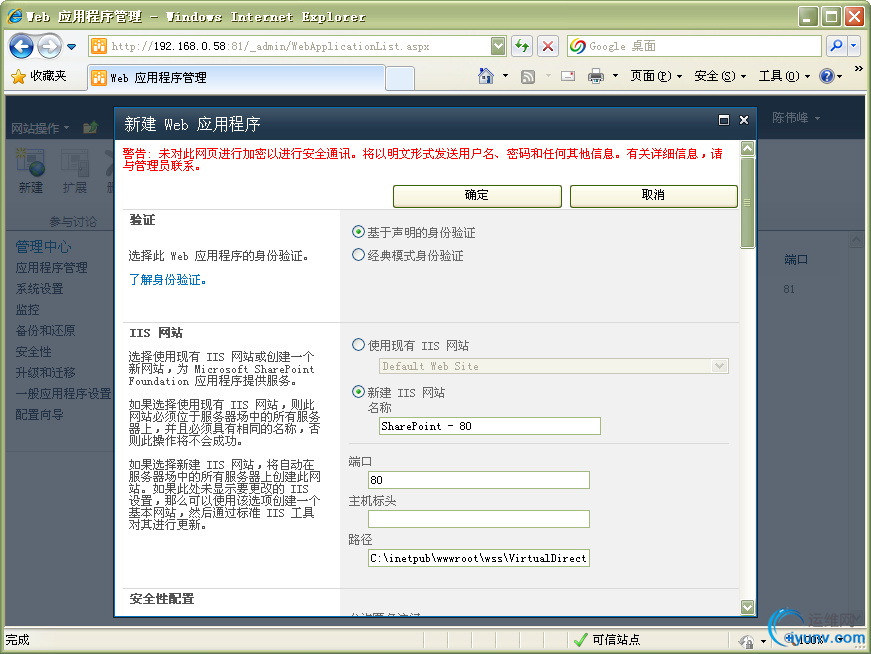Click the 81 port cell in background list
Screen dimensions: 871x654
coord(789,289)
